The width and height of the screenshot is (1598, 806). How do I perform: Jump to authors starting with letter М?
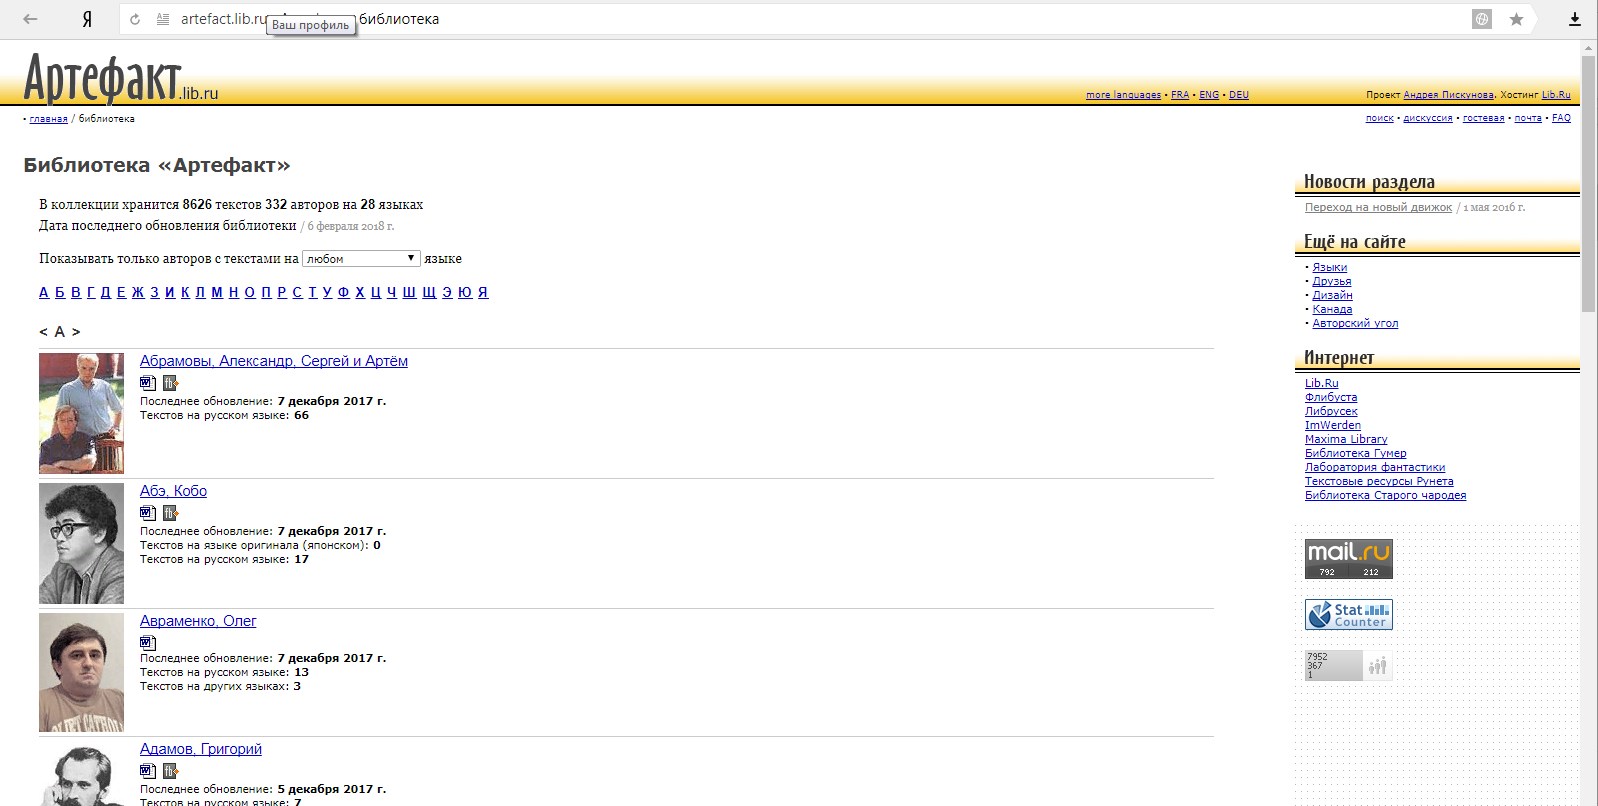click(x=217, y=292)
